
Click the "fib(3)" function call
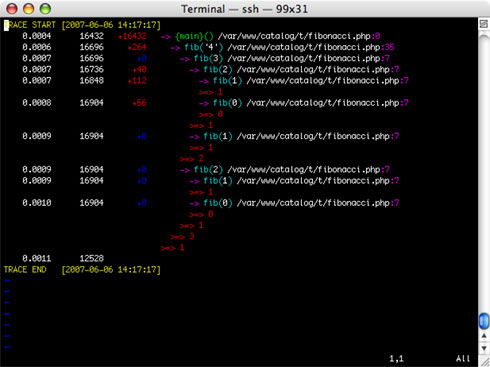[208, 58]
